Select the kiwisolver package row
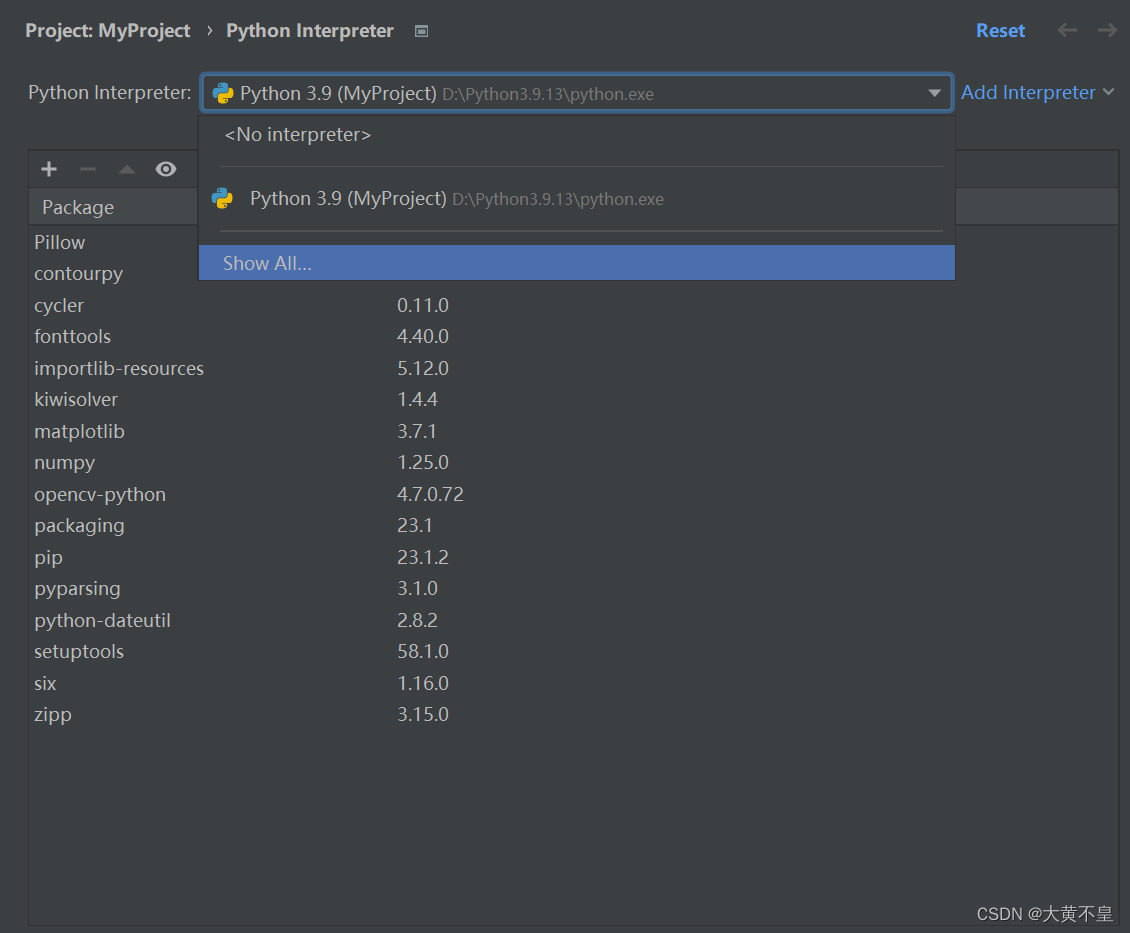The height and width of the screenshot is (933, 1130). pos(574,400)
